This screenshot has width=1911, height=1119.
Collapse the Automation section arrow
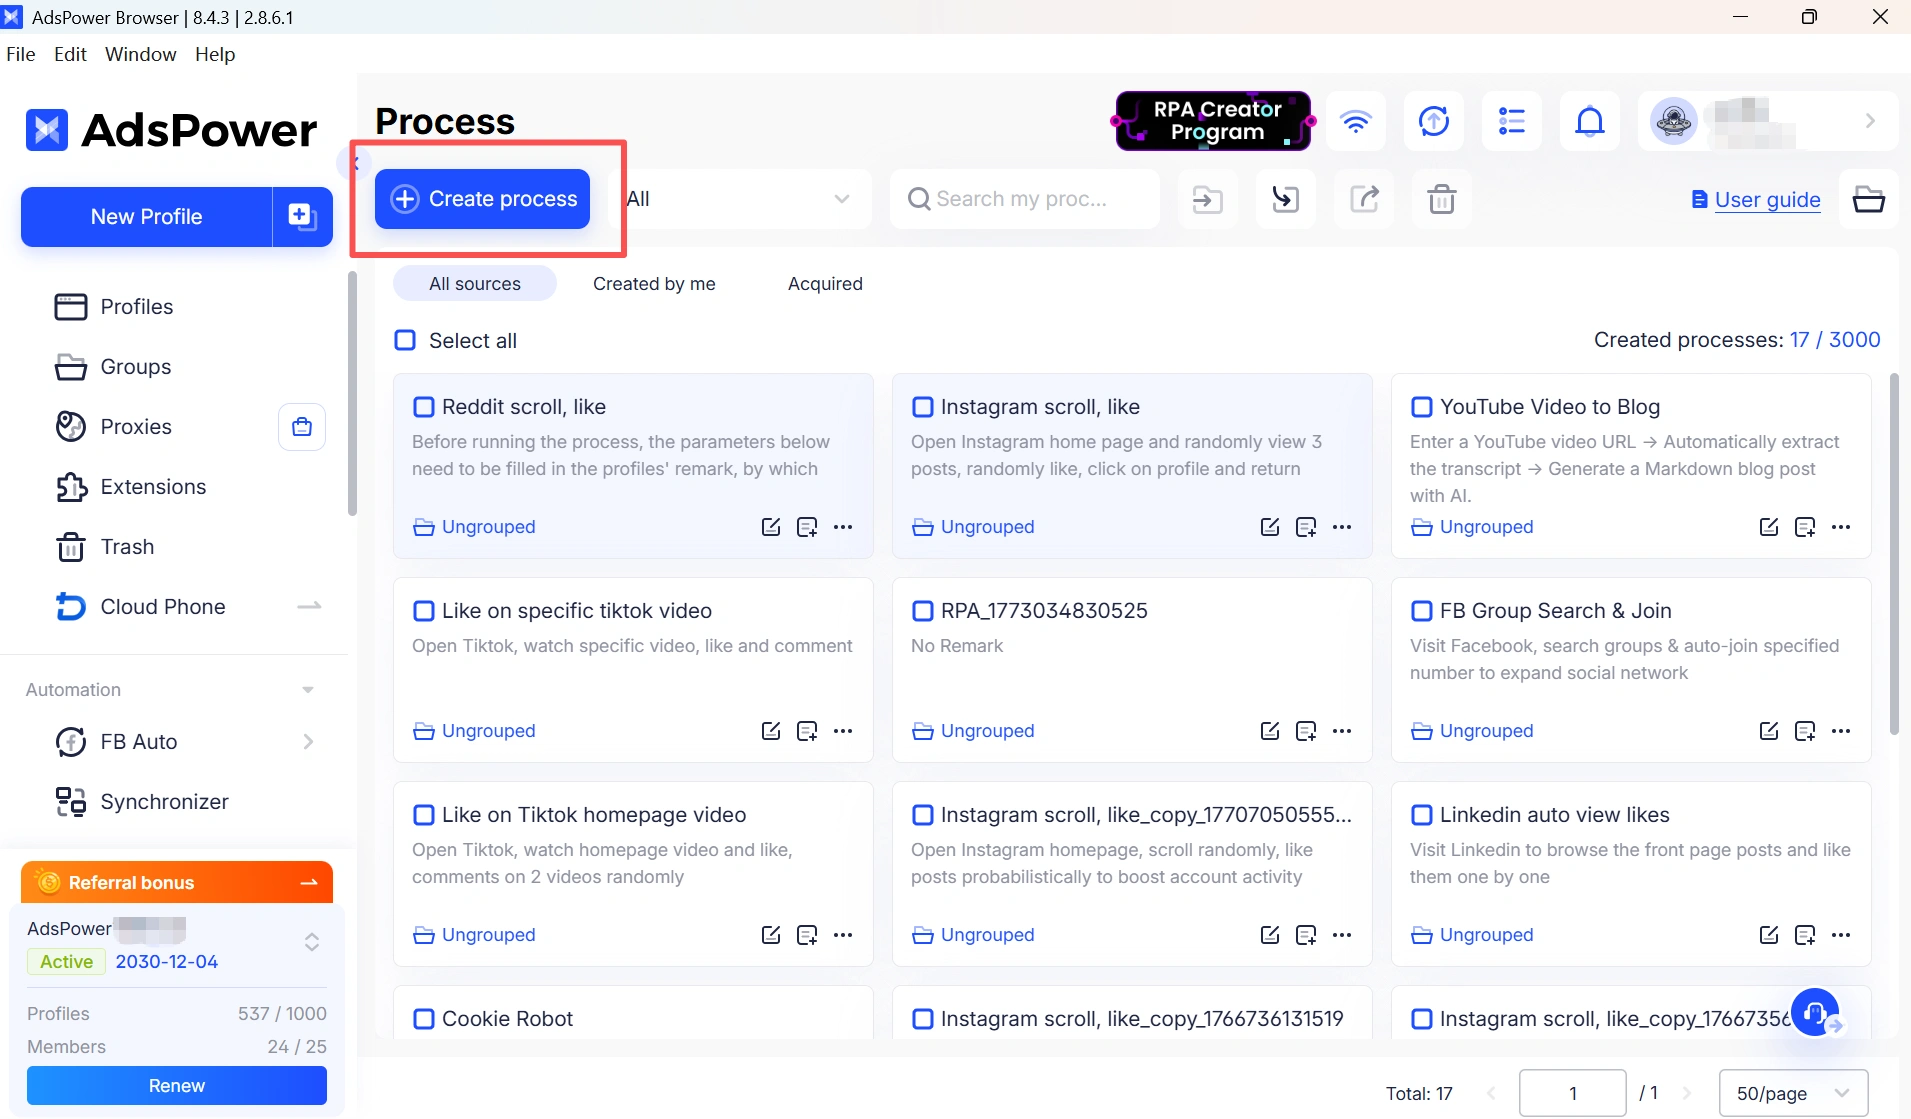point(308,690)
